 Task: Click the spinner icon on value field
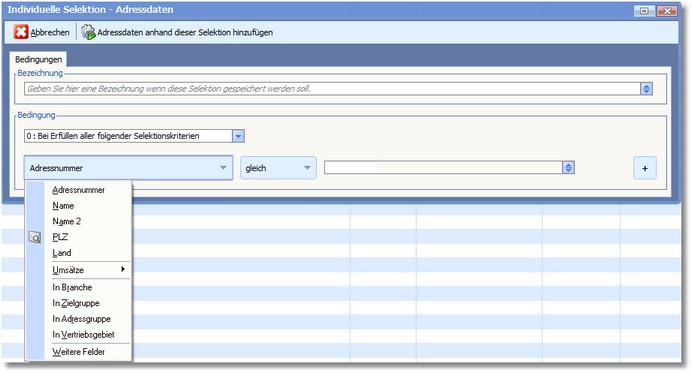[568, 168]
